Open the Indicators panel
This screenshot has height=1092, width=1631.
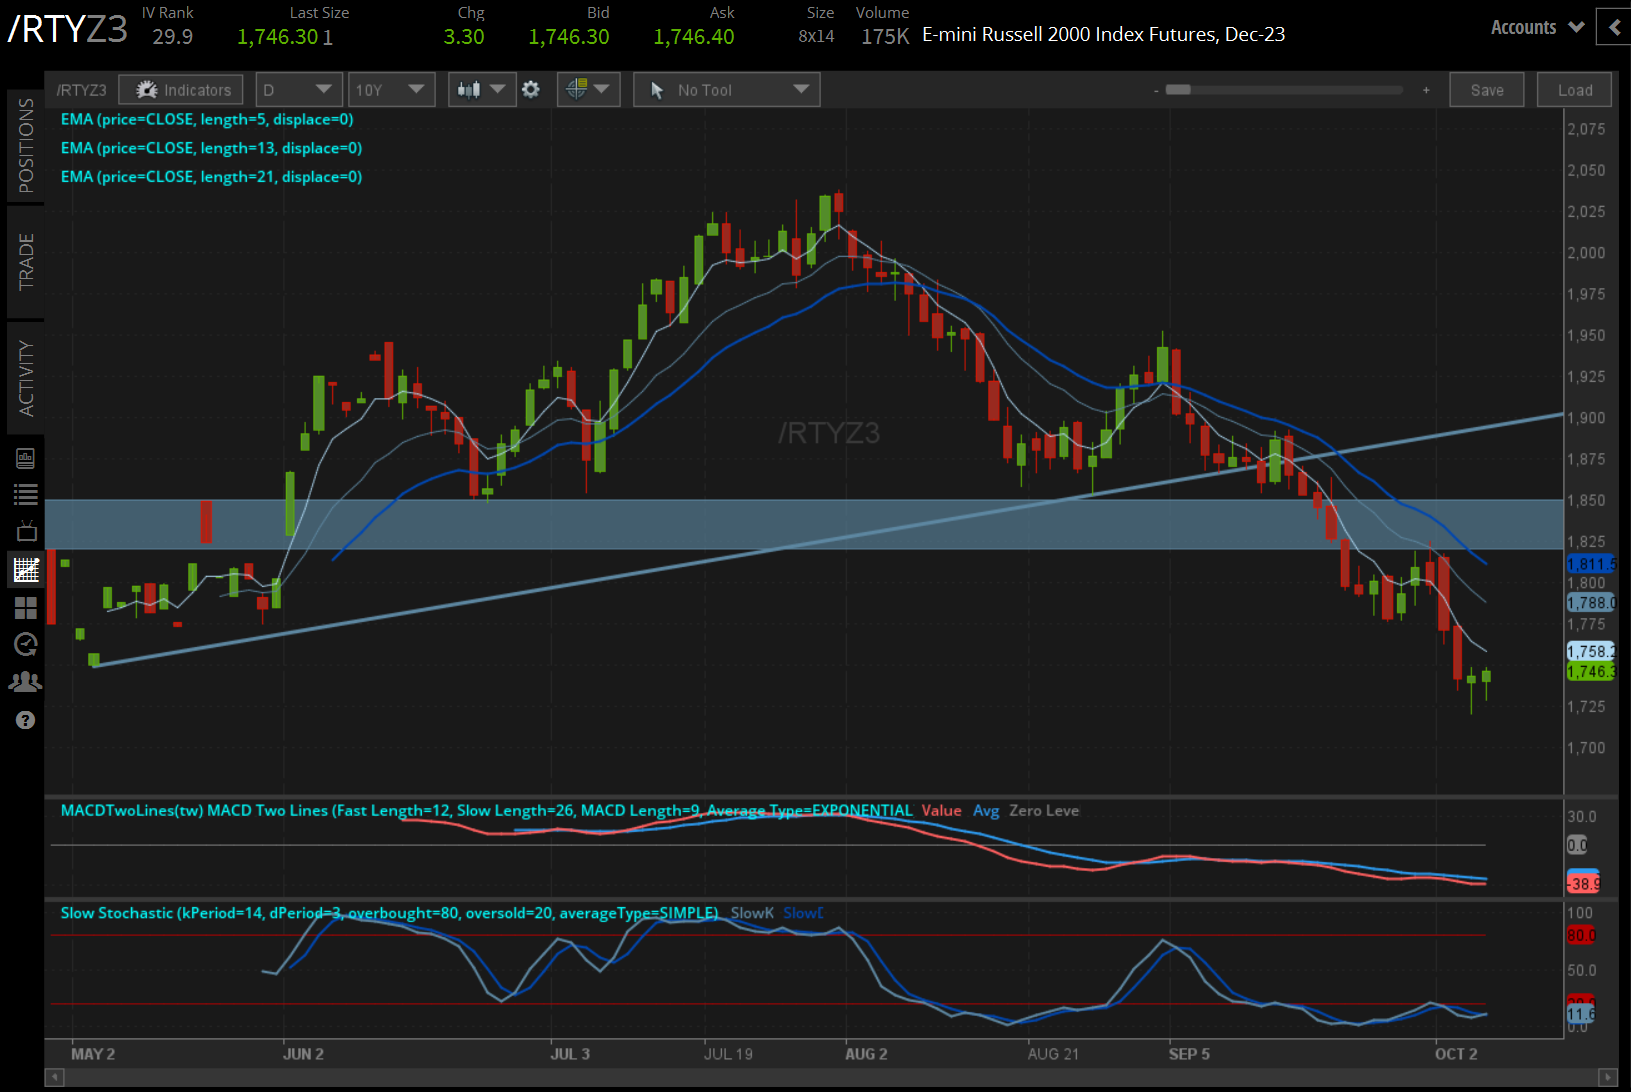point(181,90)
